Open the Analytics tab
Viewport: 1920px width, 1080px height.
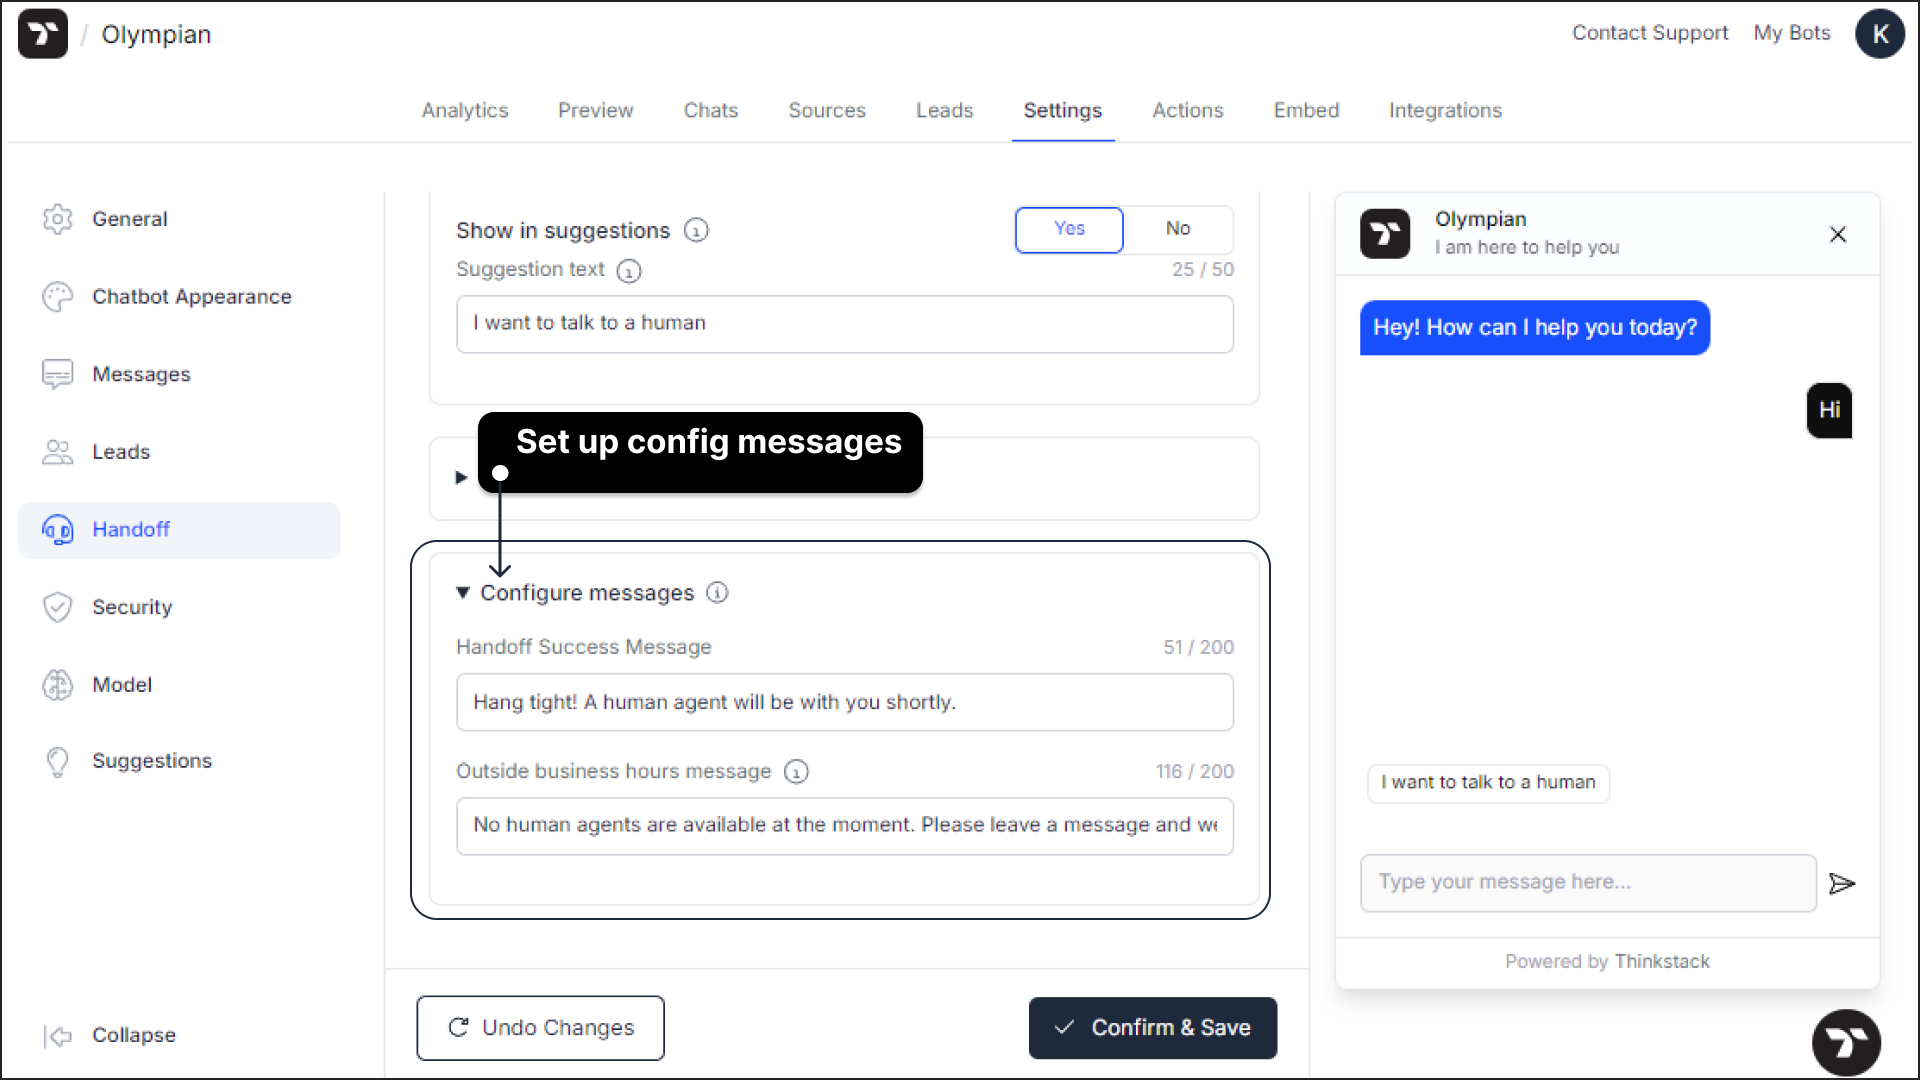coord(465,111)
